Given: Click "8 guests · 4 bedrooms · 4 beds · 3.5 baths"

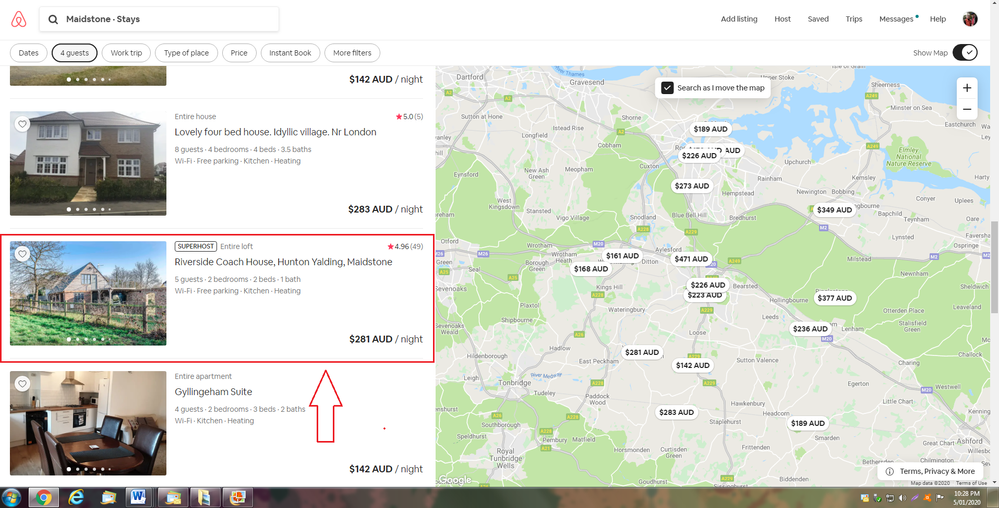Looking at the screenshot, I should tap(243, 150).
